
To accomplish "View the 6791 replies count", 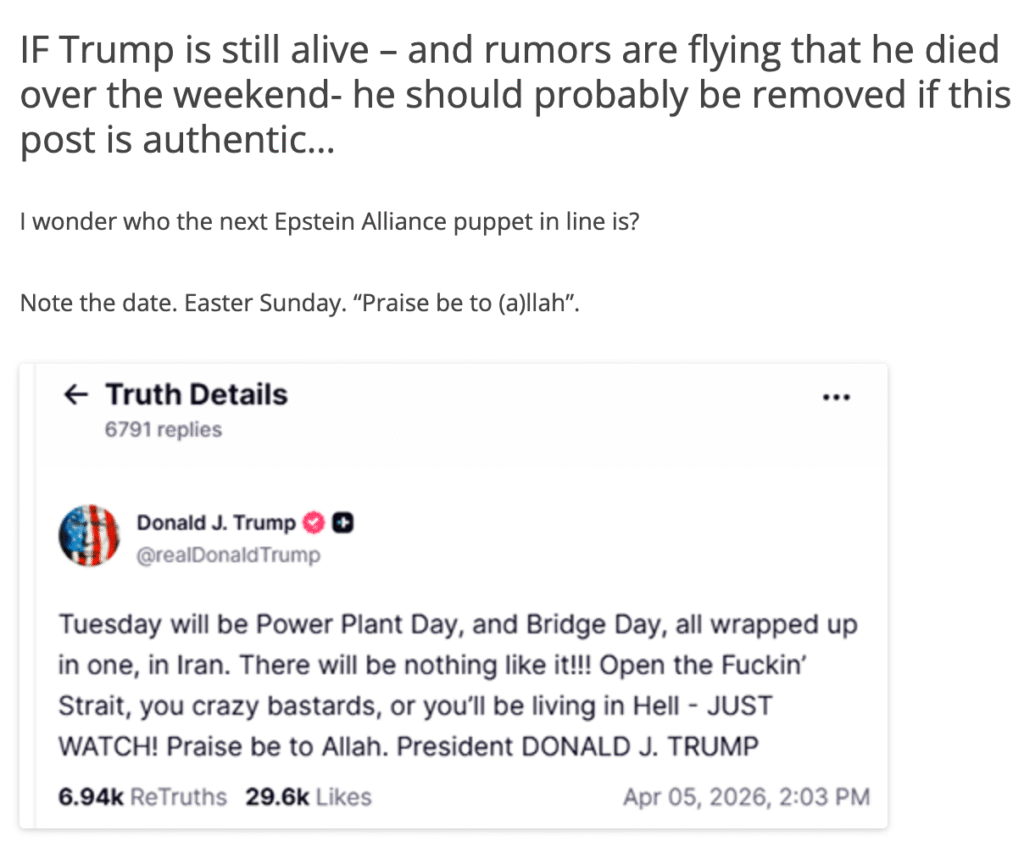I will [x=164, y=430].
